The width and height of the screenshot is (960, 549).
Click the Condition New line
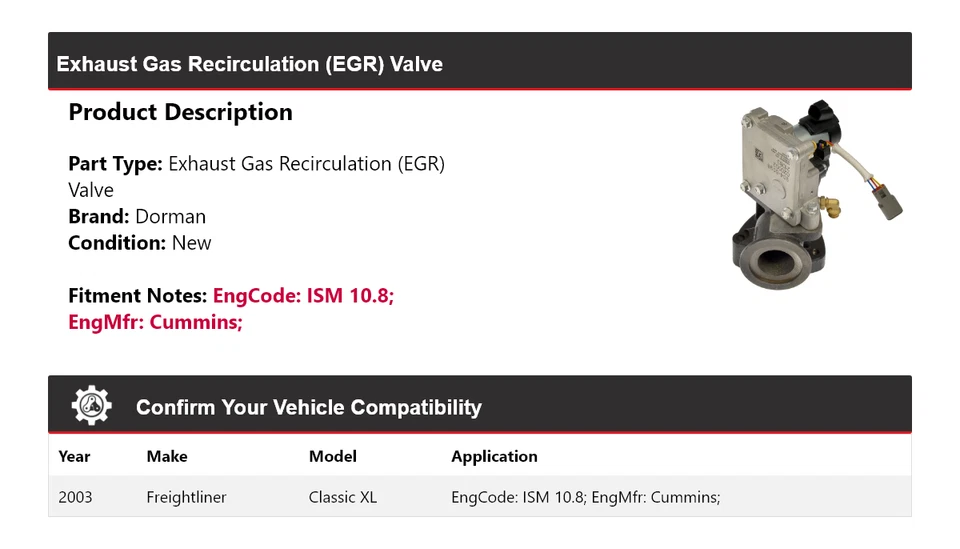point(140,242)
